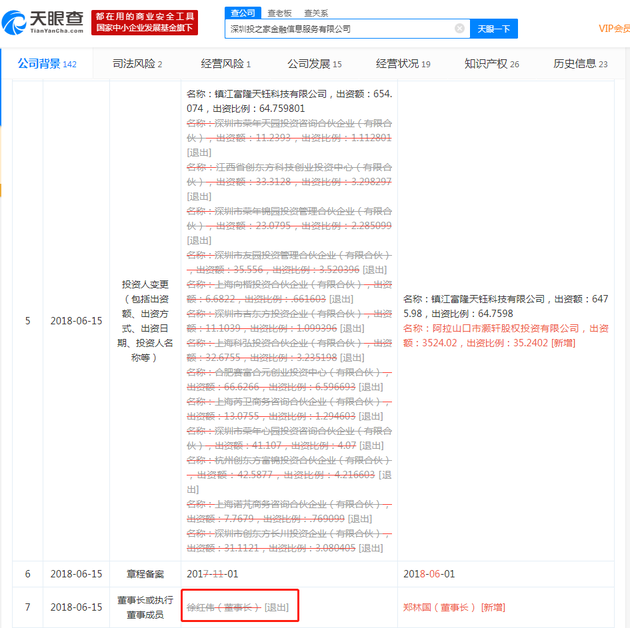Select the 查老板 search tab
The height and width of the screenshot is (628, 630).
(x=280, y=13)
